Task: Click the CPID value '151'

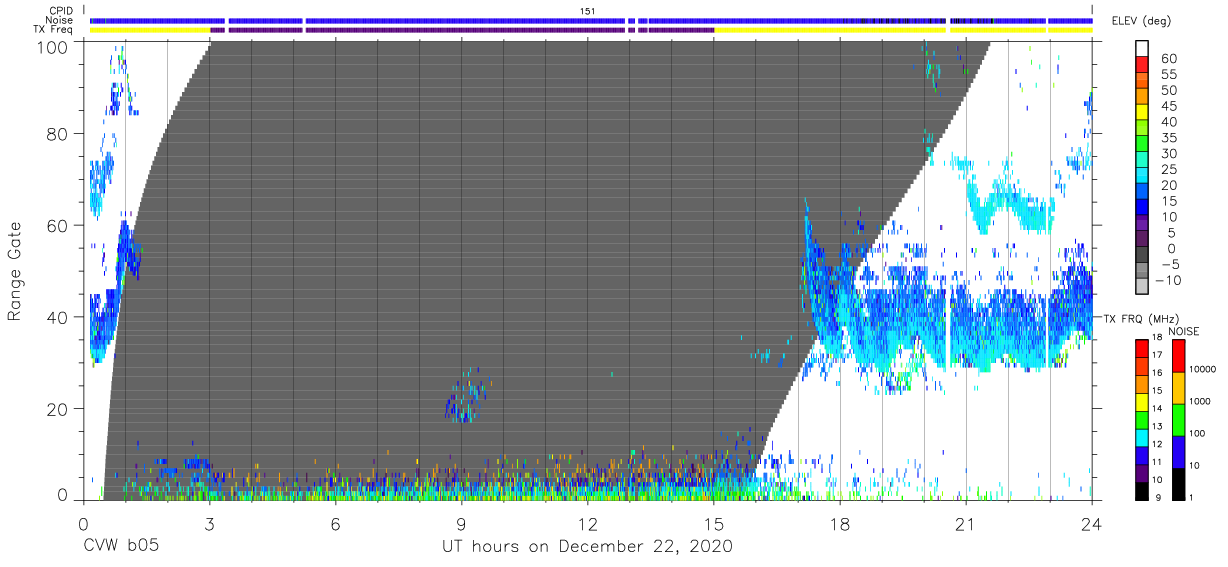Action: coord(587,11)
